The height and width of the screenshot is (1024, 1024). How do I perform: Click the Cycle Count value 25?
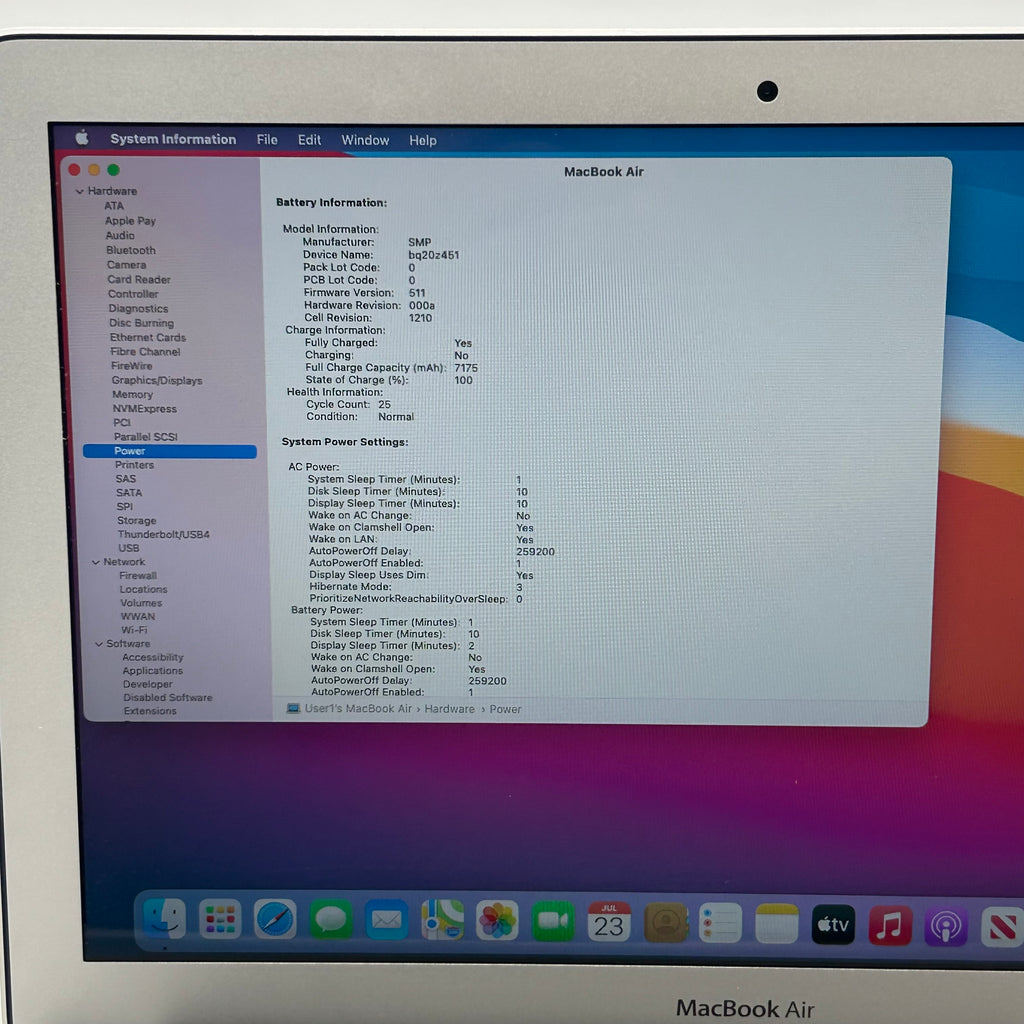tap(384, 405)
